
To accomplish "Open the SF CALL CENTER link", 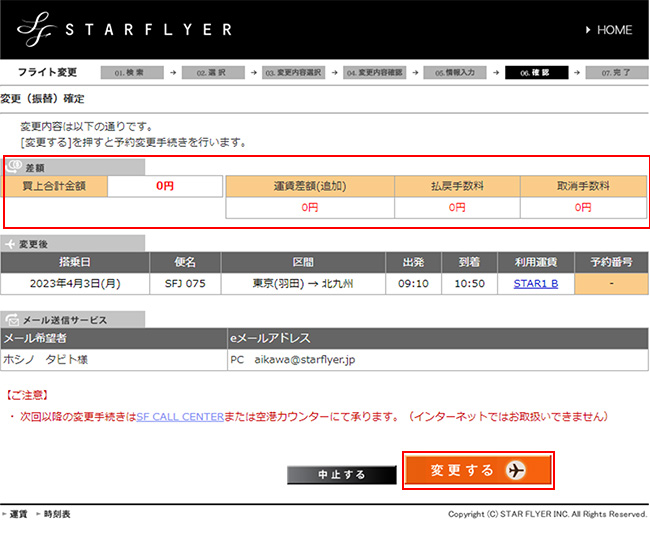I will point(179,415).
